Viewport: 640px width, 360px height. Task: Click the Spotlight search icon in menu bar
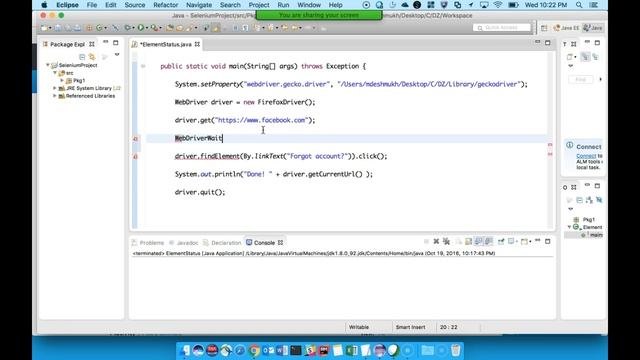pos(579,5)
